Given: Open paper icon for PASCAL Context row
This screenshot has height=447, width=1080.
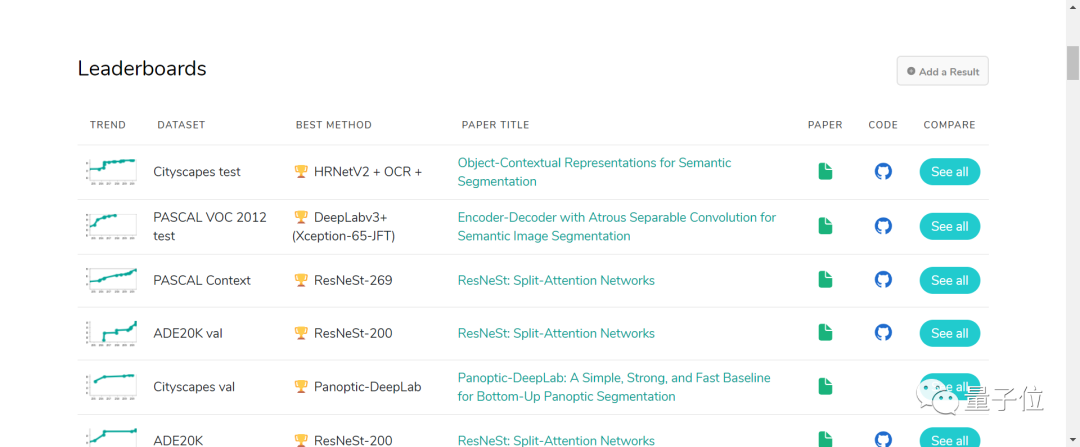Looking at the screenshot, I should (x=825, y=280).
